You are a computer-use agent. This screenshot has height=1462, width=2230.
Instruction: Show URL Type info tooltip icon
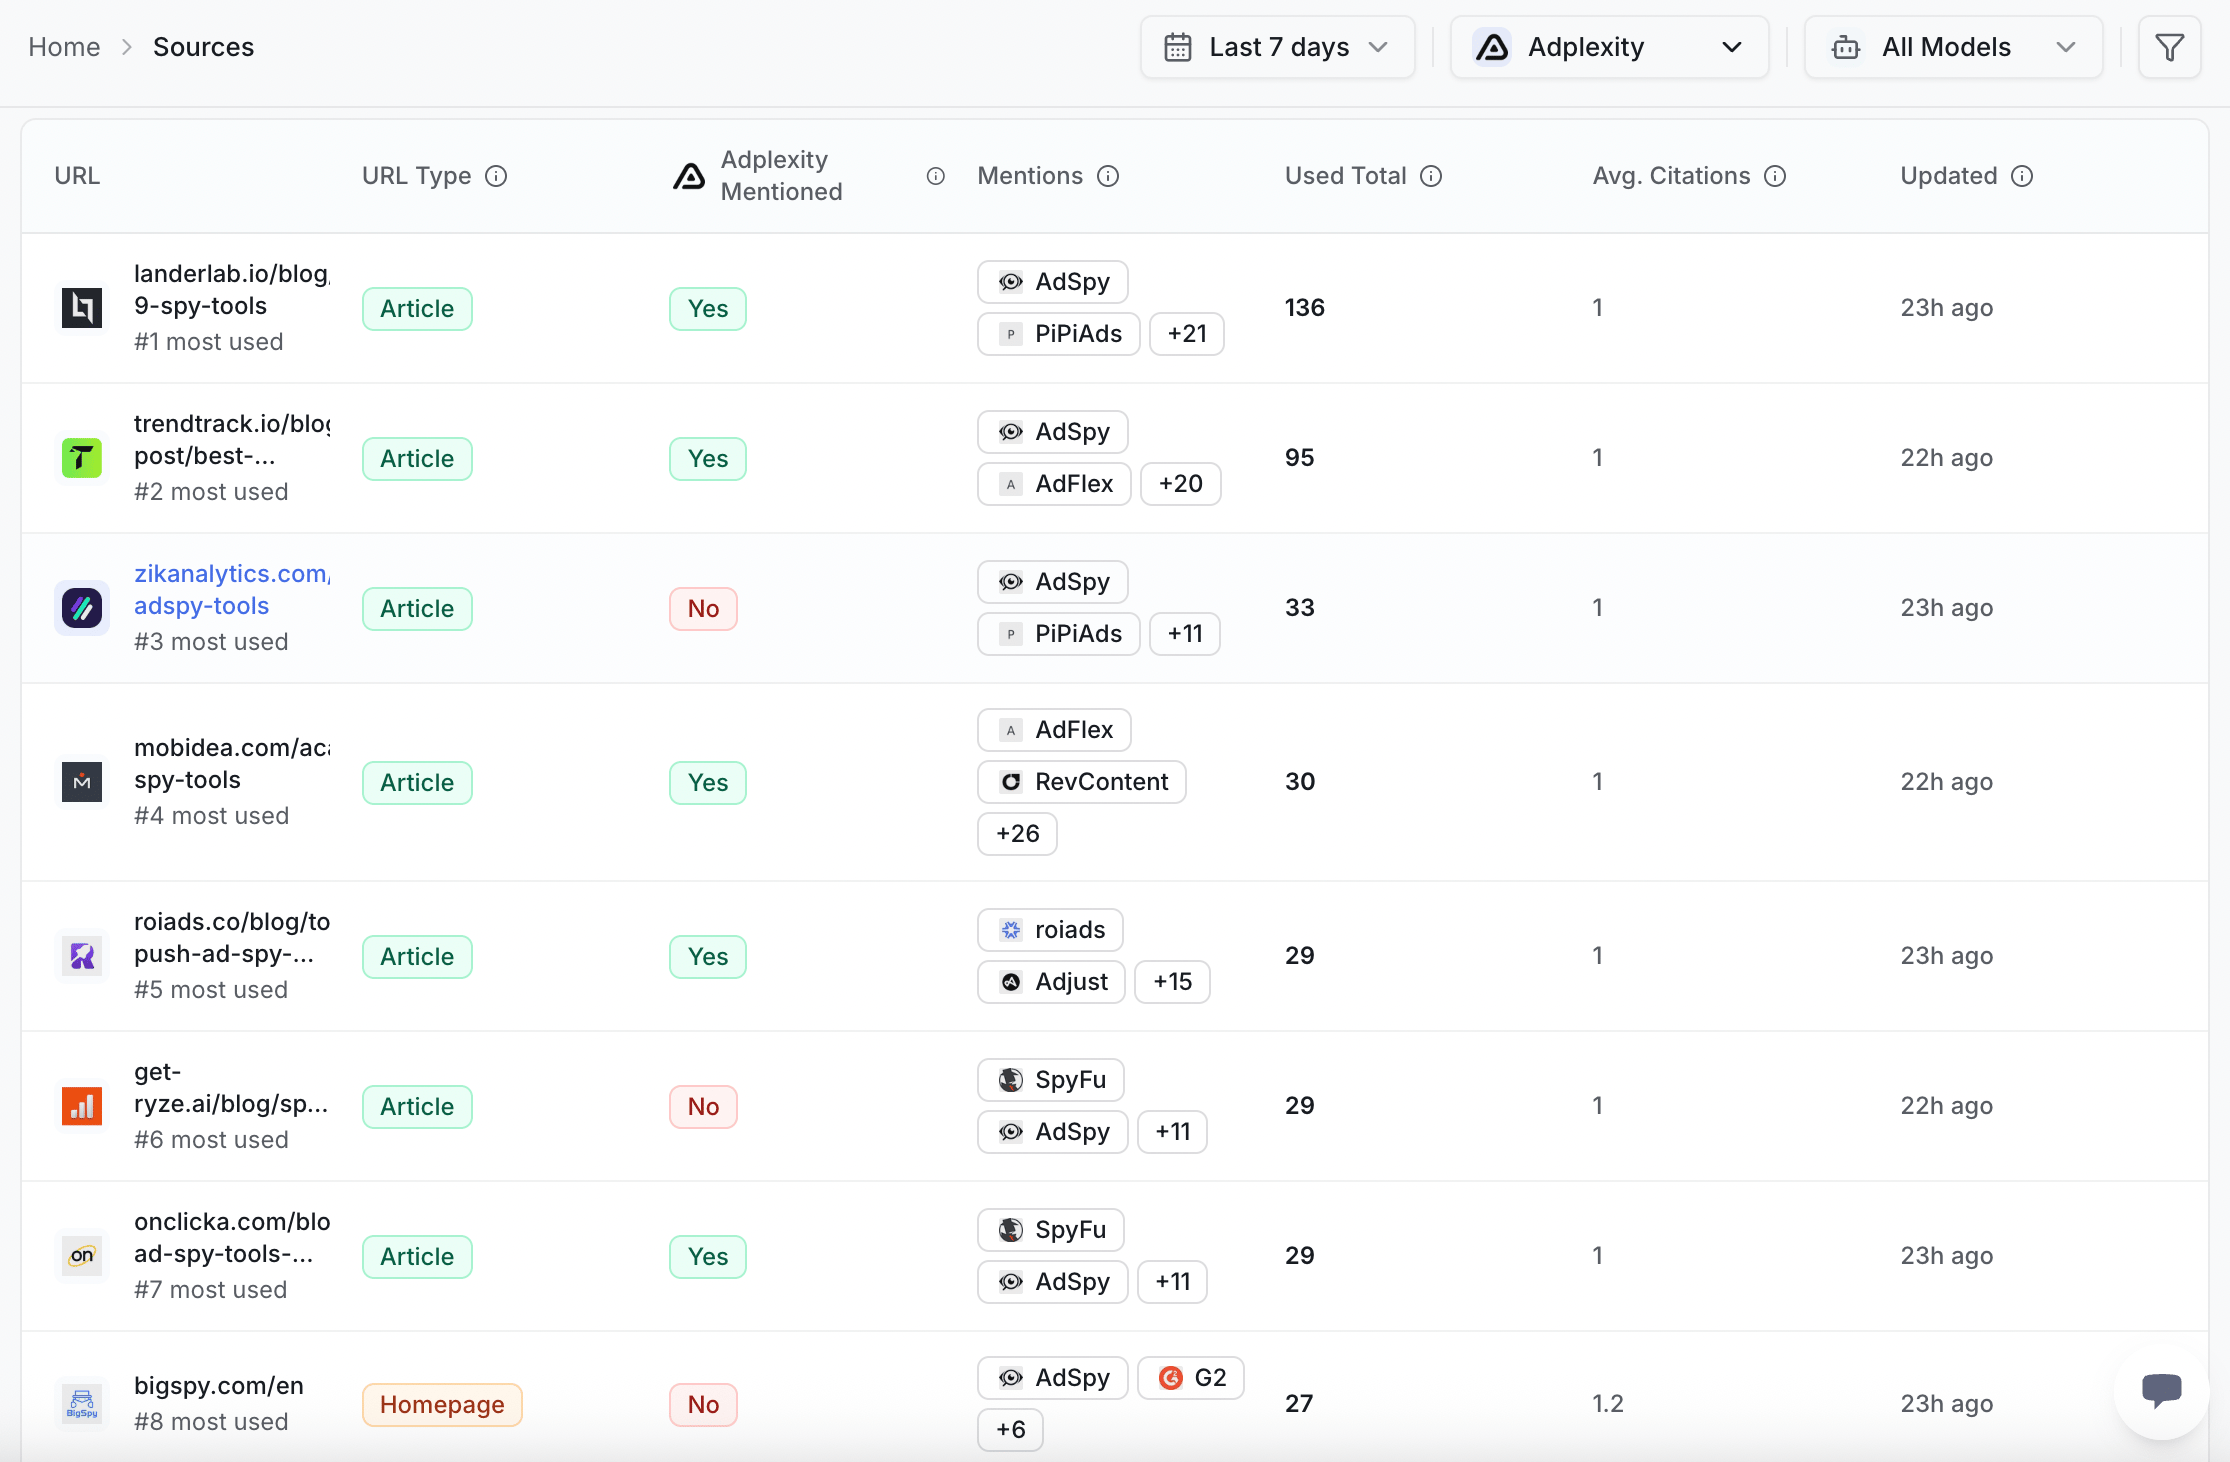[x=496, y=176]
